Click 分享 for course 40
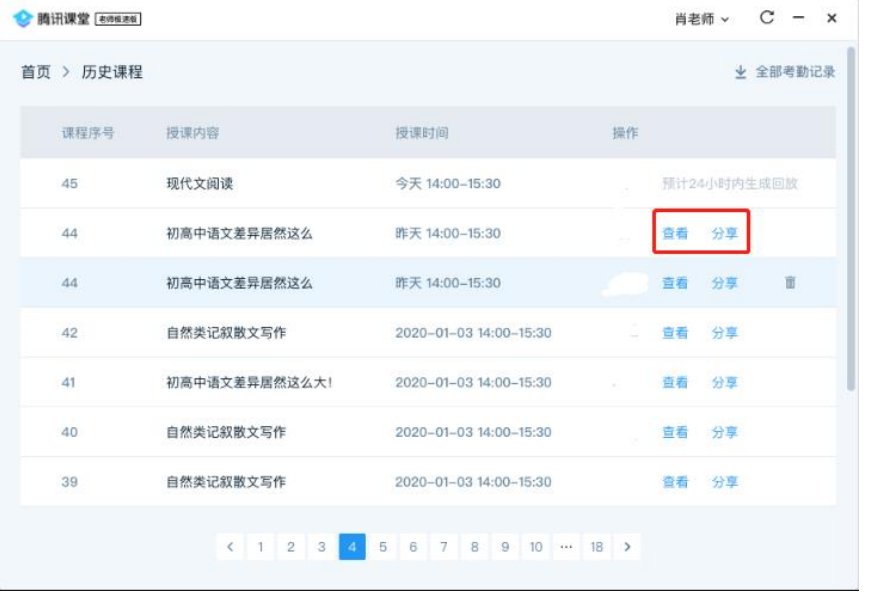 (724, 432)
